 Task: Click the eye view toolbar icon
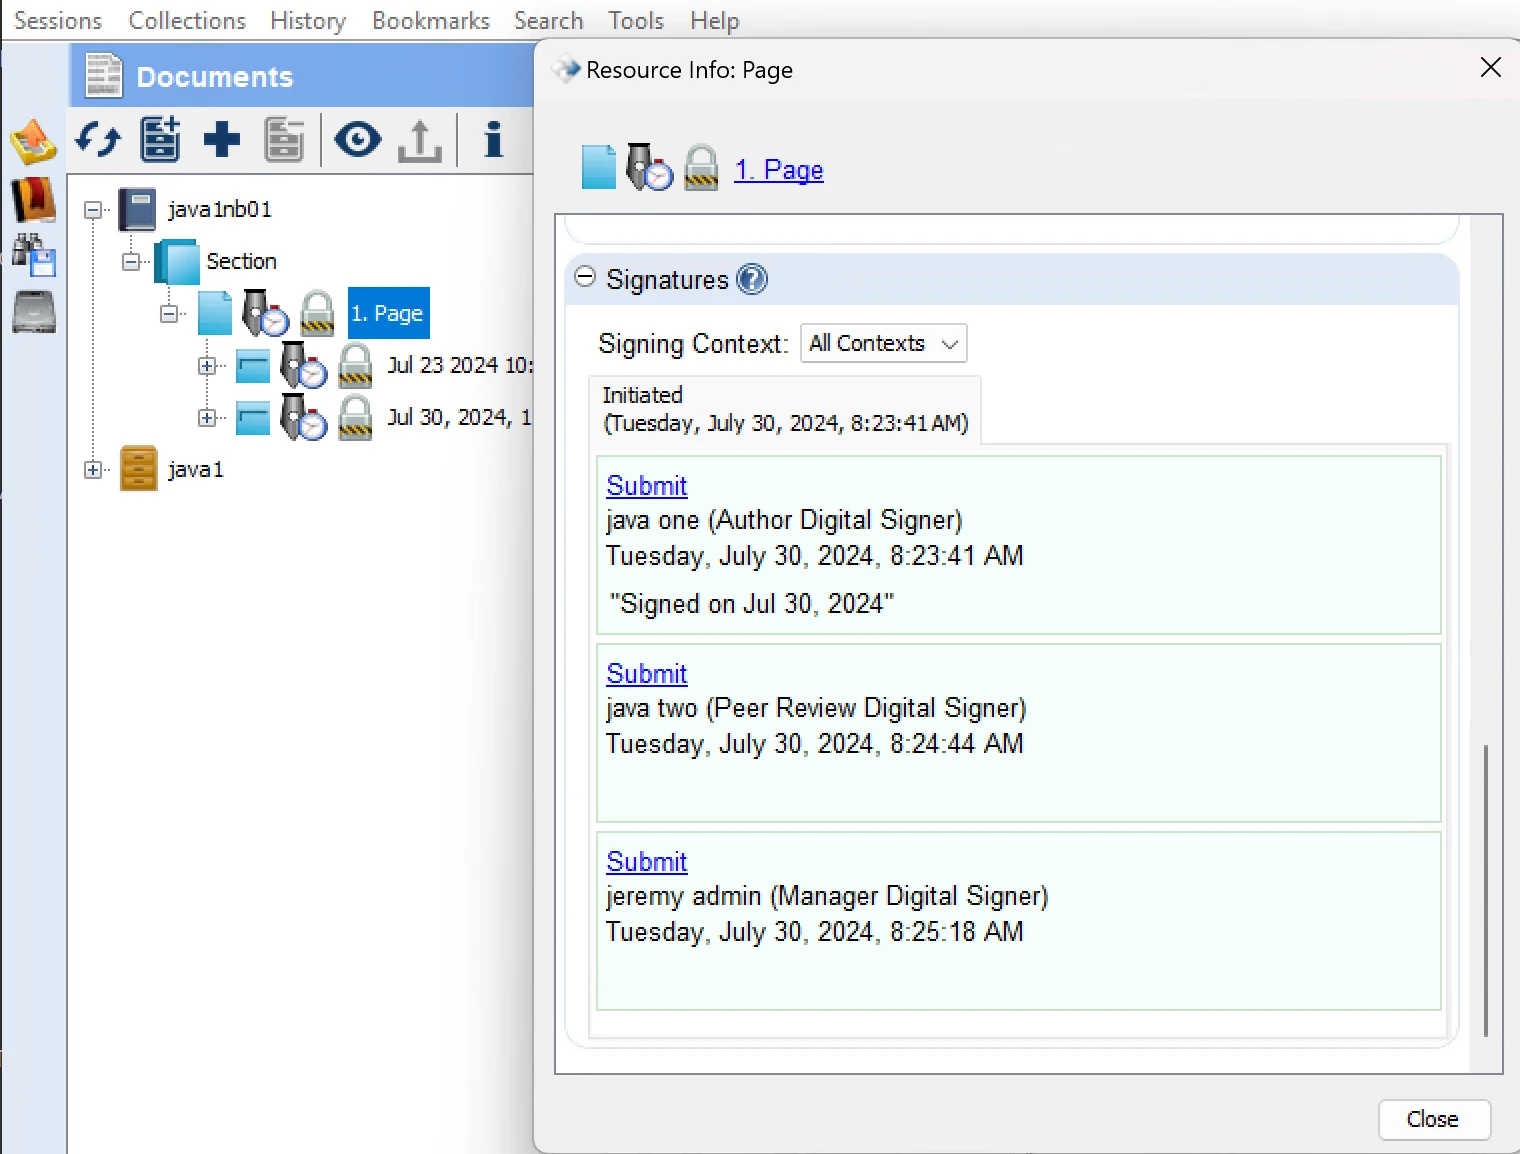[357, 140]
